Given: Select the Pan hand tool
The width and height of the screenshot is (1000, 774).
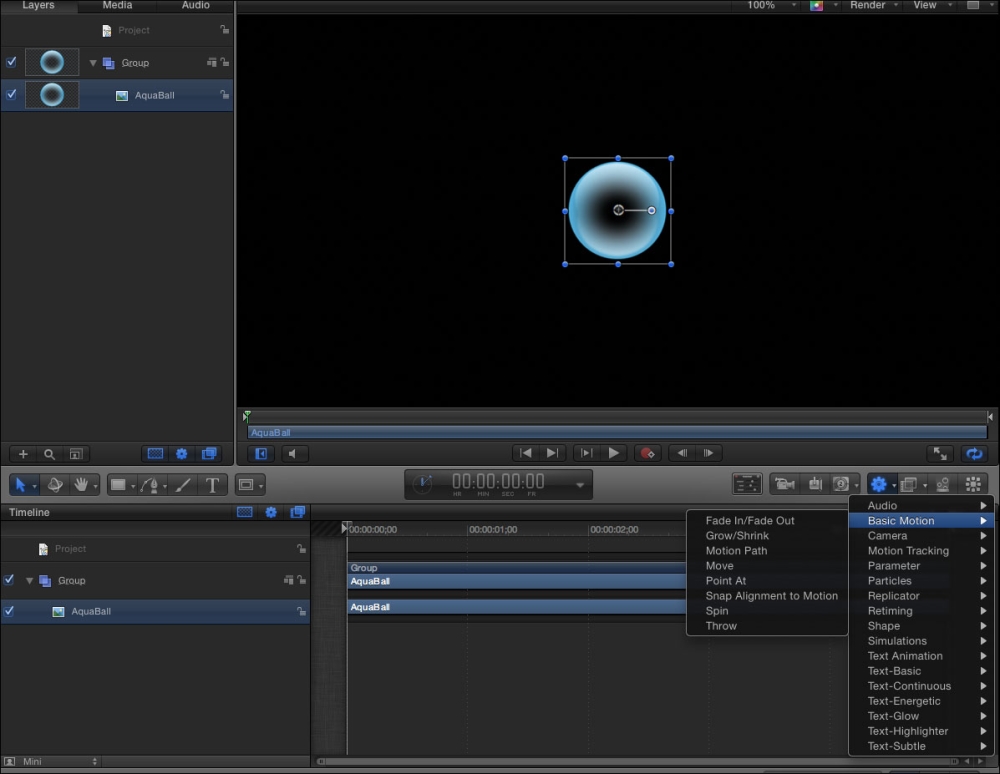Looking at the screenshot, I should coord(82,485).
